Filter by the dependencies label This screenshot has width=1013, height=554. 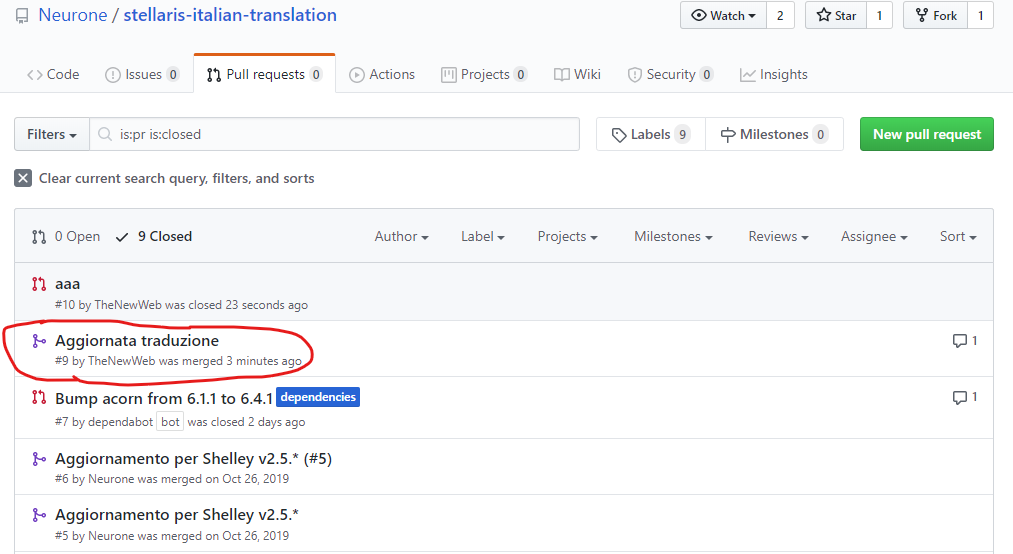(x=318, y=397)
